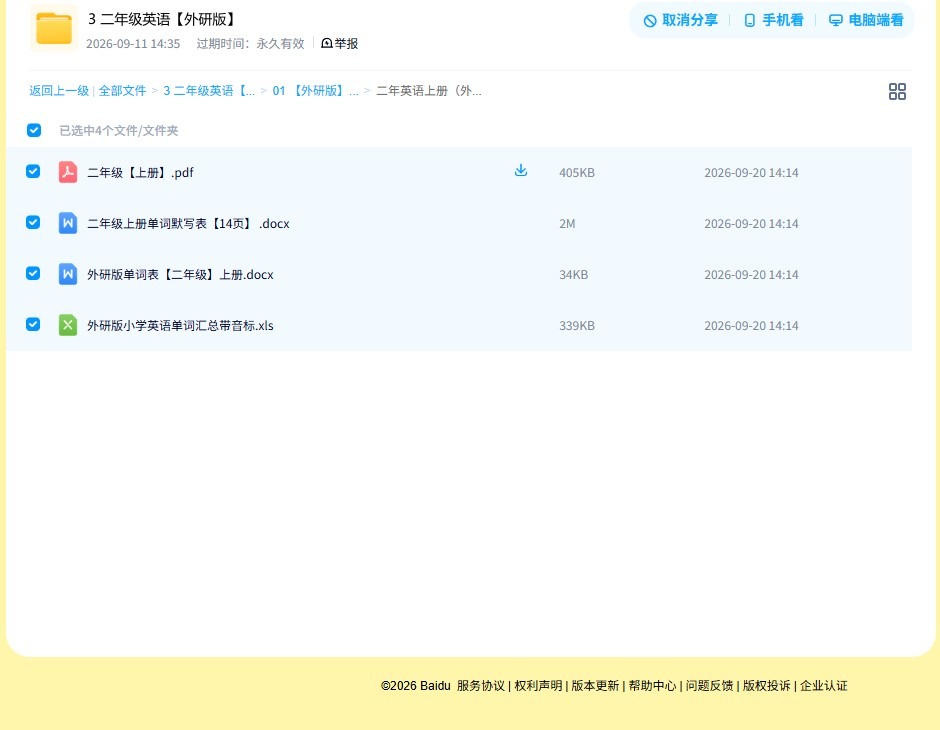Click the 405KB file size value
This screenshot has height=730, width=940.
(x=577, y=173)
